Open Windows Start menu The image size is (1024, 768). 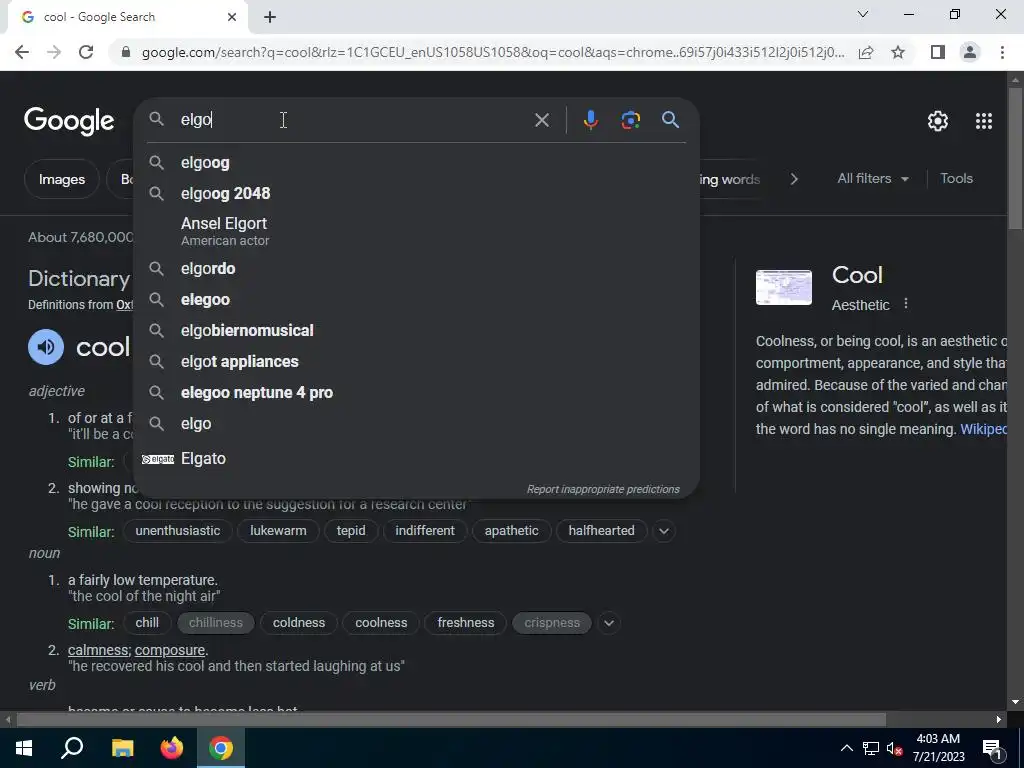24,748
